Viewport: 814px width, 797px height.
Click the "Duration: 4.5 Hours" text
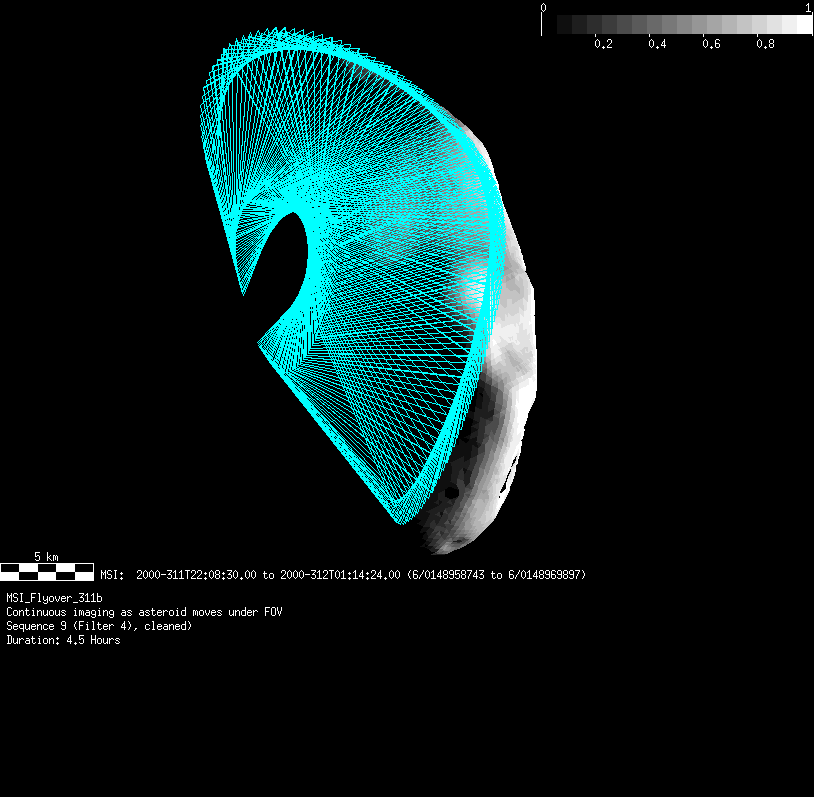point(63,640)
